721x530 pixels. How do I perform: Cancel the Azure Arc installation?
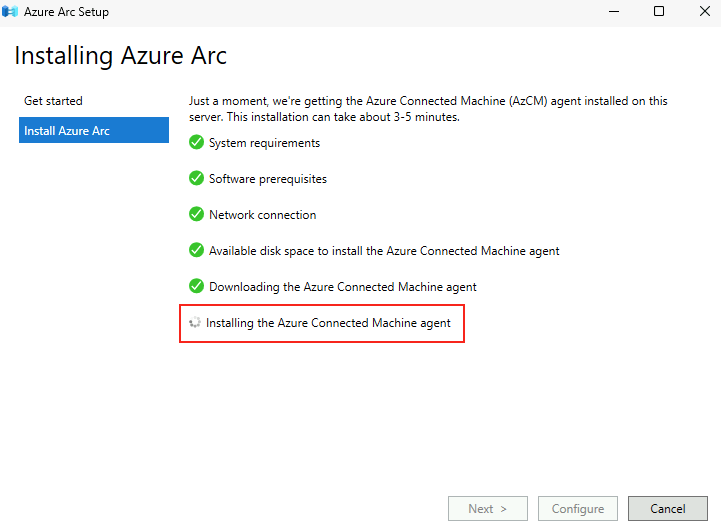(668, 508)
